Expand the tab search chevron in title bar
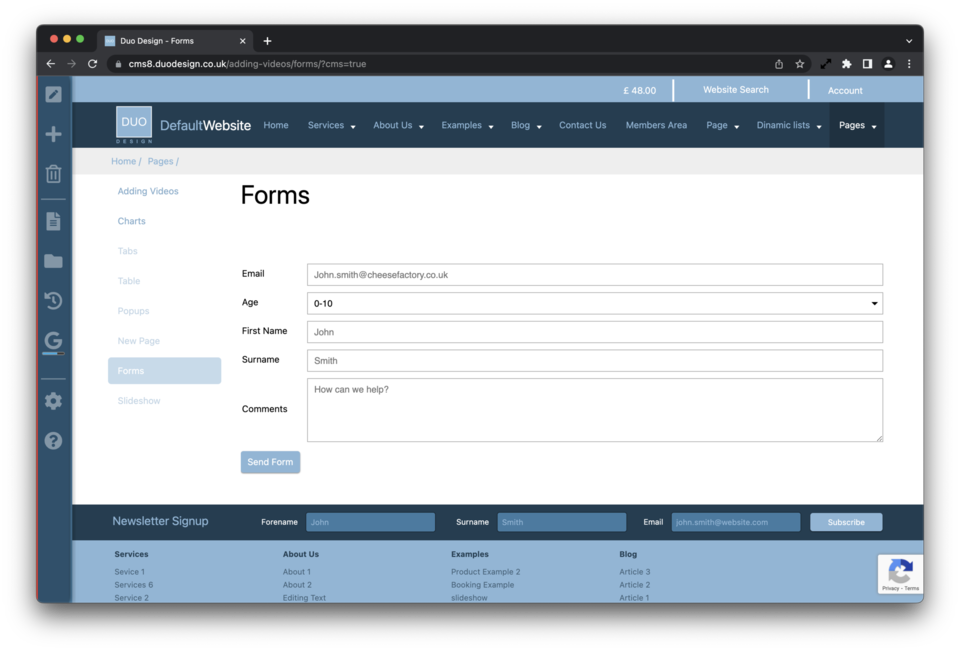The height and width of the screenshot is (651, 960). pos(909,41)
